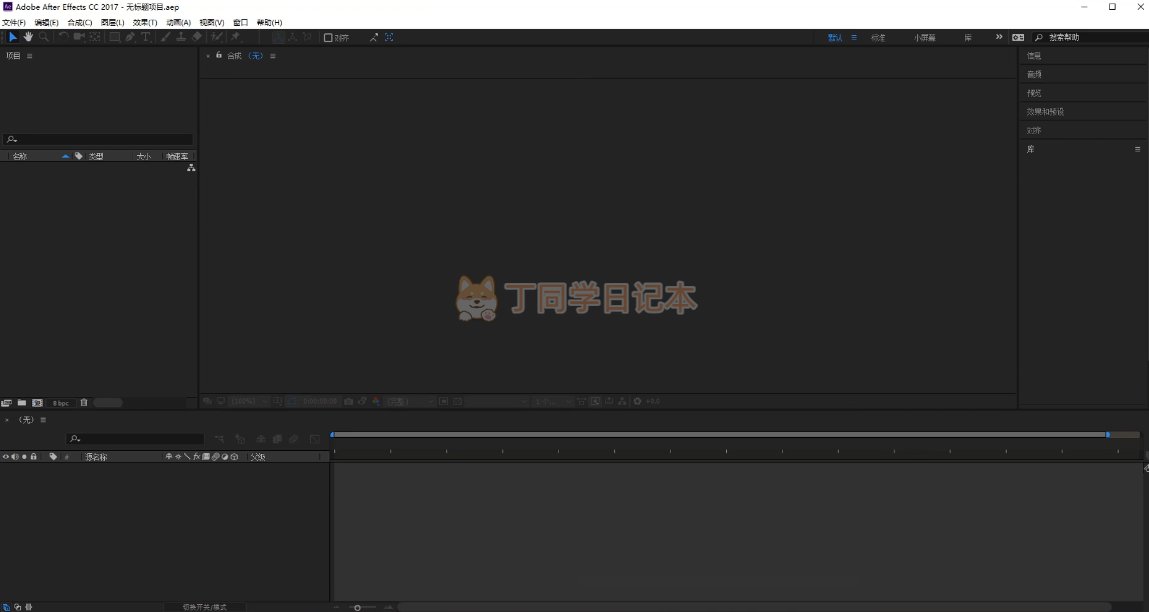
Task: Select the Horizontal Type tool
Action: pos(145,37)
